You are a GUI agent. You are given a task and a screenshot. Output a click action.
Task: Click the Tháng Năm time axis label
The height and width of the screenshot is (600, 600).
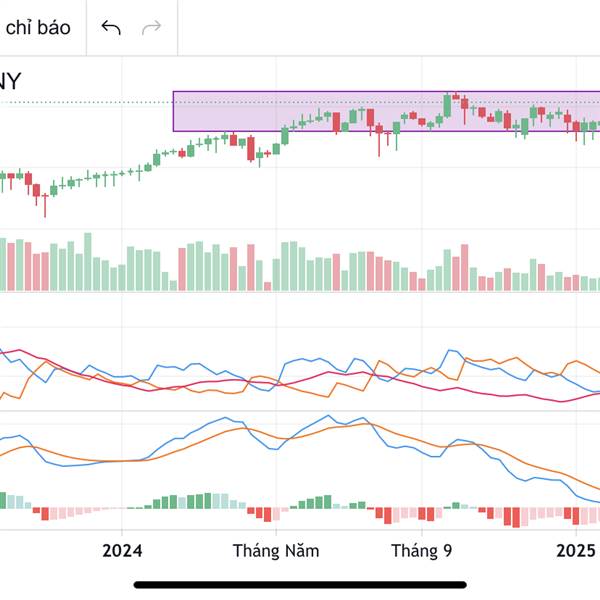[x=276, y=551]
